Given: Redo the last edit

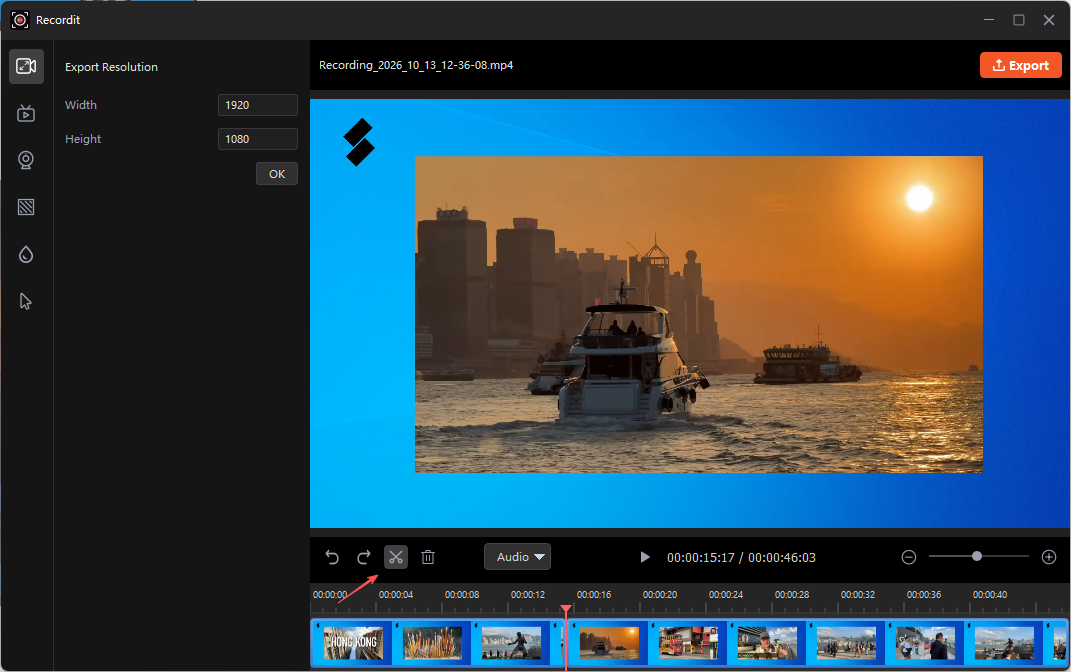Looking at the screenshot, I should click(364, 557).
